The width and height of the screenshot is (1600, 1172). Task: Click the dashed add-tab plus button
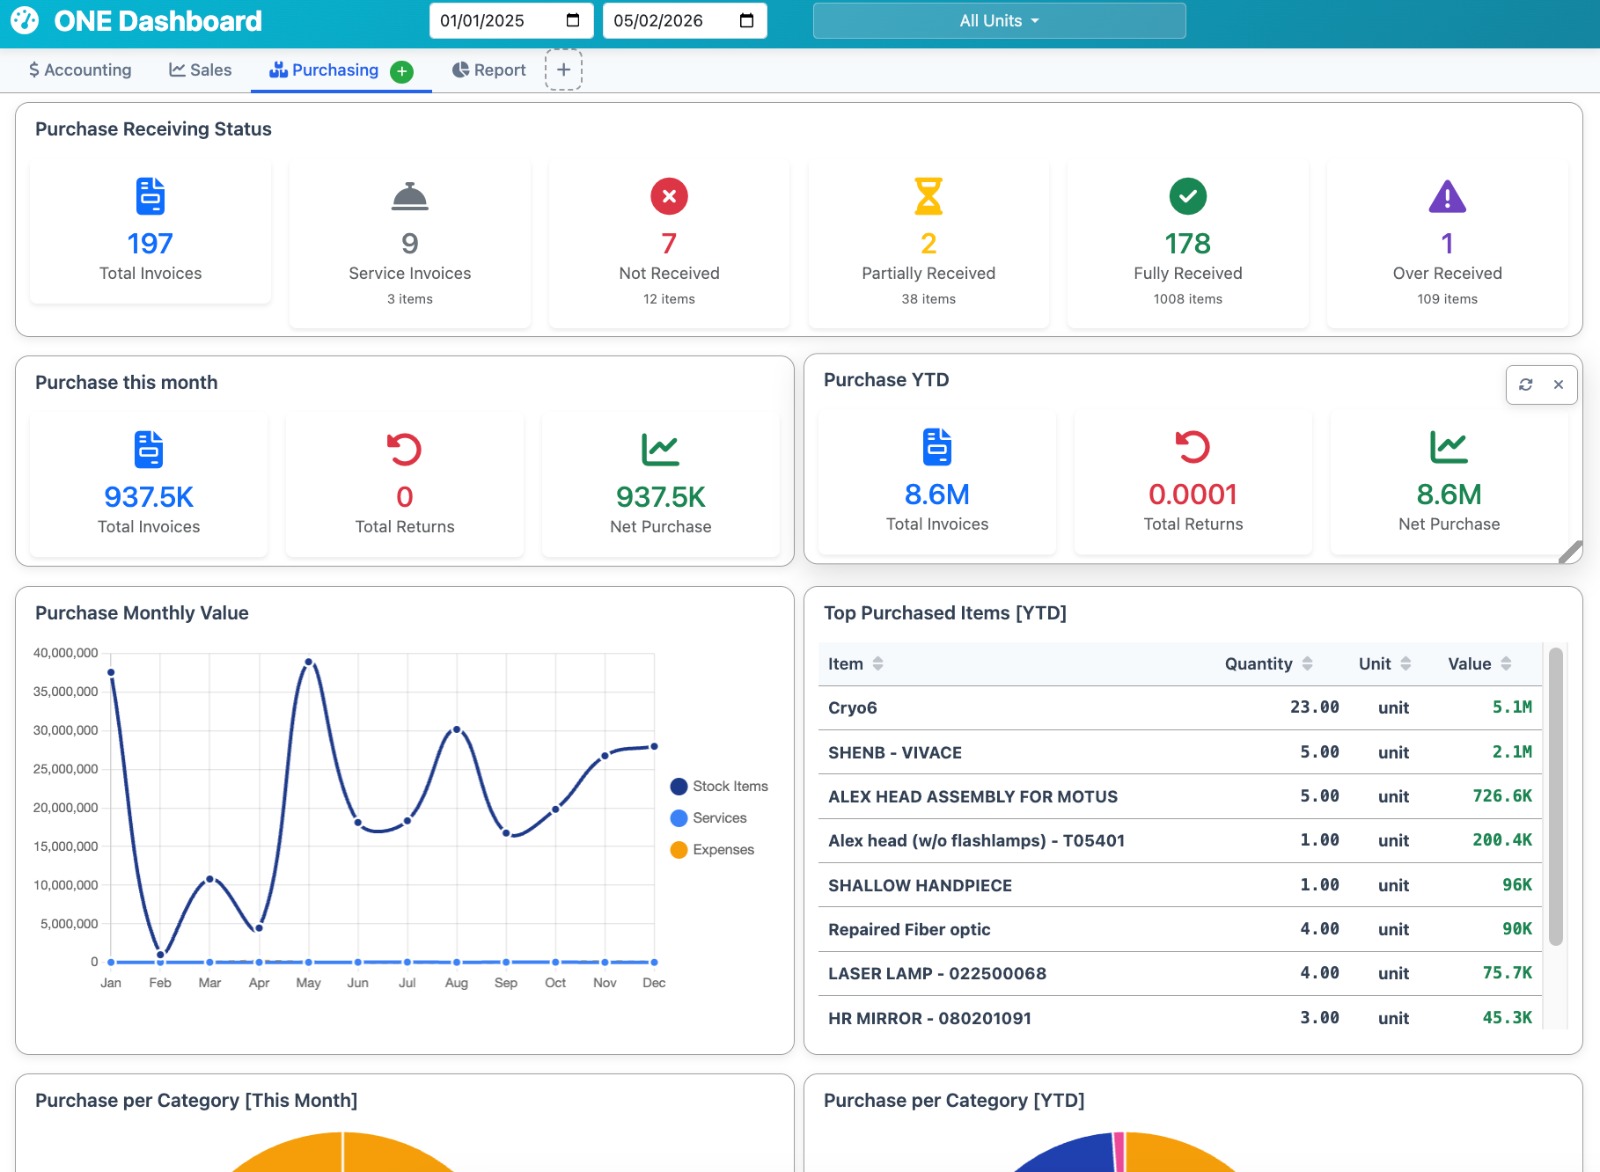point(563,70)
